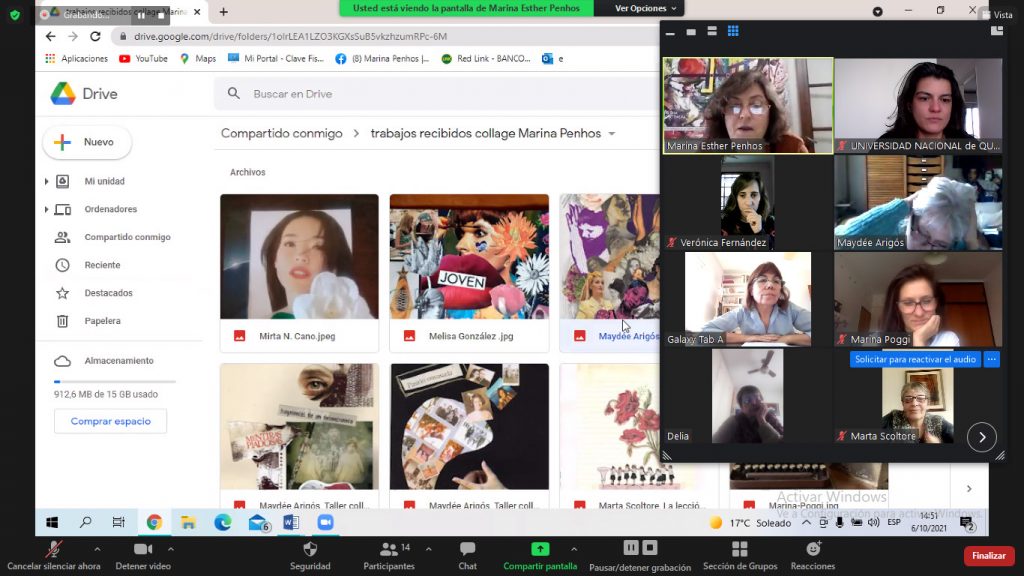Click the Drive storage usage bar
The image size is (1024, 576).
[x=114, y=381]
